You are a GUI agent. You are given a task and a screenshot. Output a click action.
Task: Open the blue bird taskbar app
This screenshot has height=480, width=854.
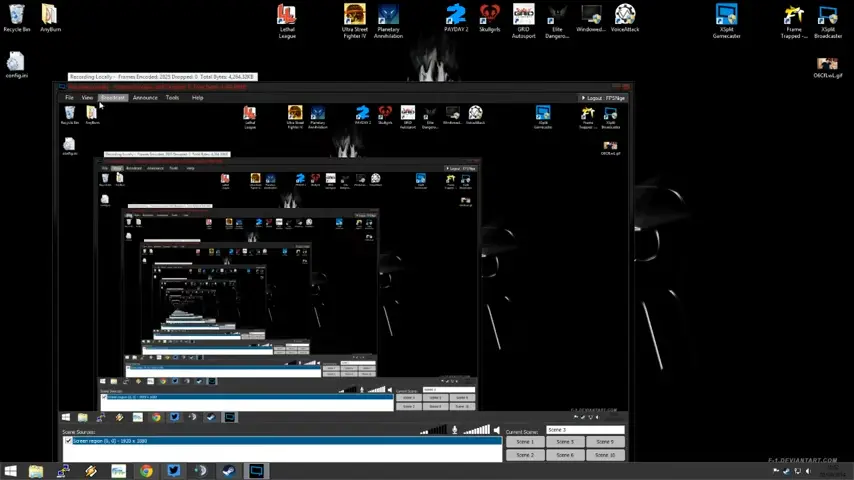pyautogui.click(x=174, y=471)
